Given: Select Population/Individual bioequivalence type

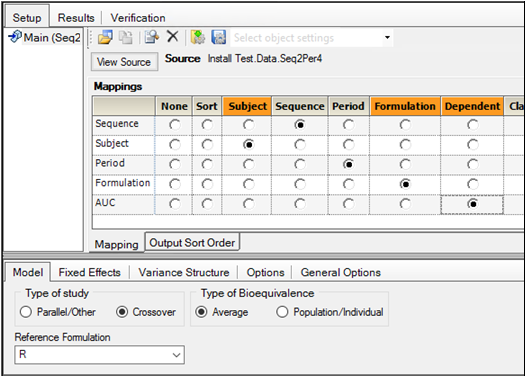Looking at the screenshot, I should (329, 312).
